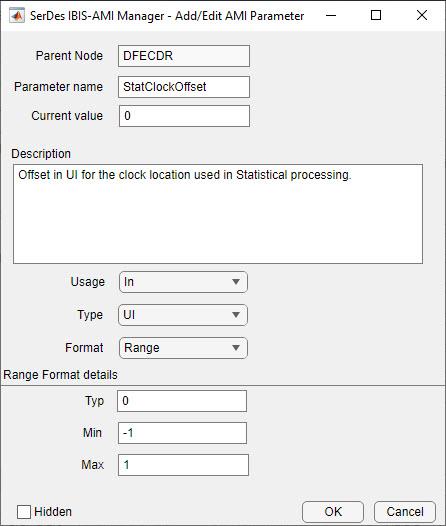
Task: Close the Add/Edit AMI Parameter dialog
Action: pos(422,15)
